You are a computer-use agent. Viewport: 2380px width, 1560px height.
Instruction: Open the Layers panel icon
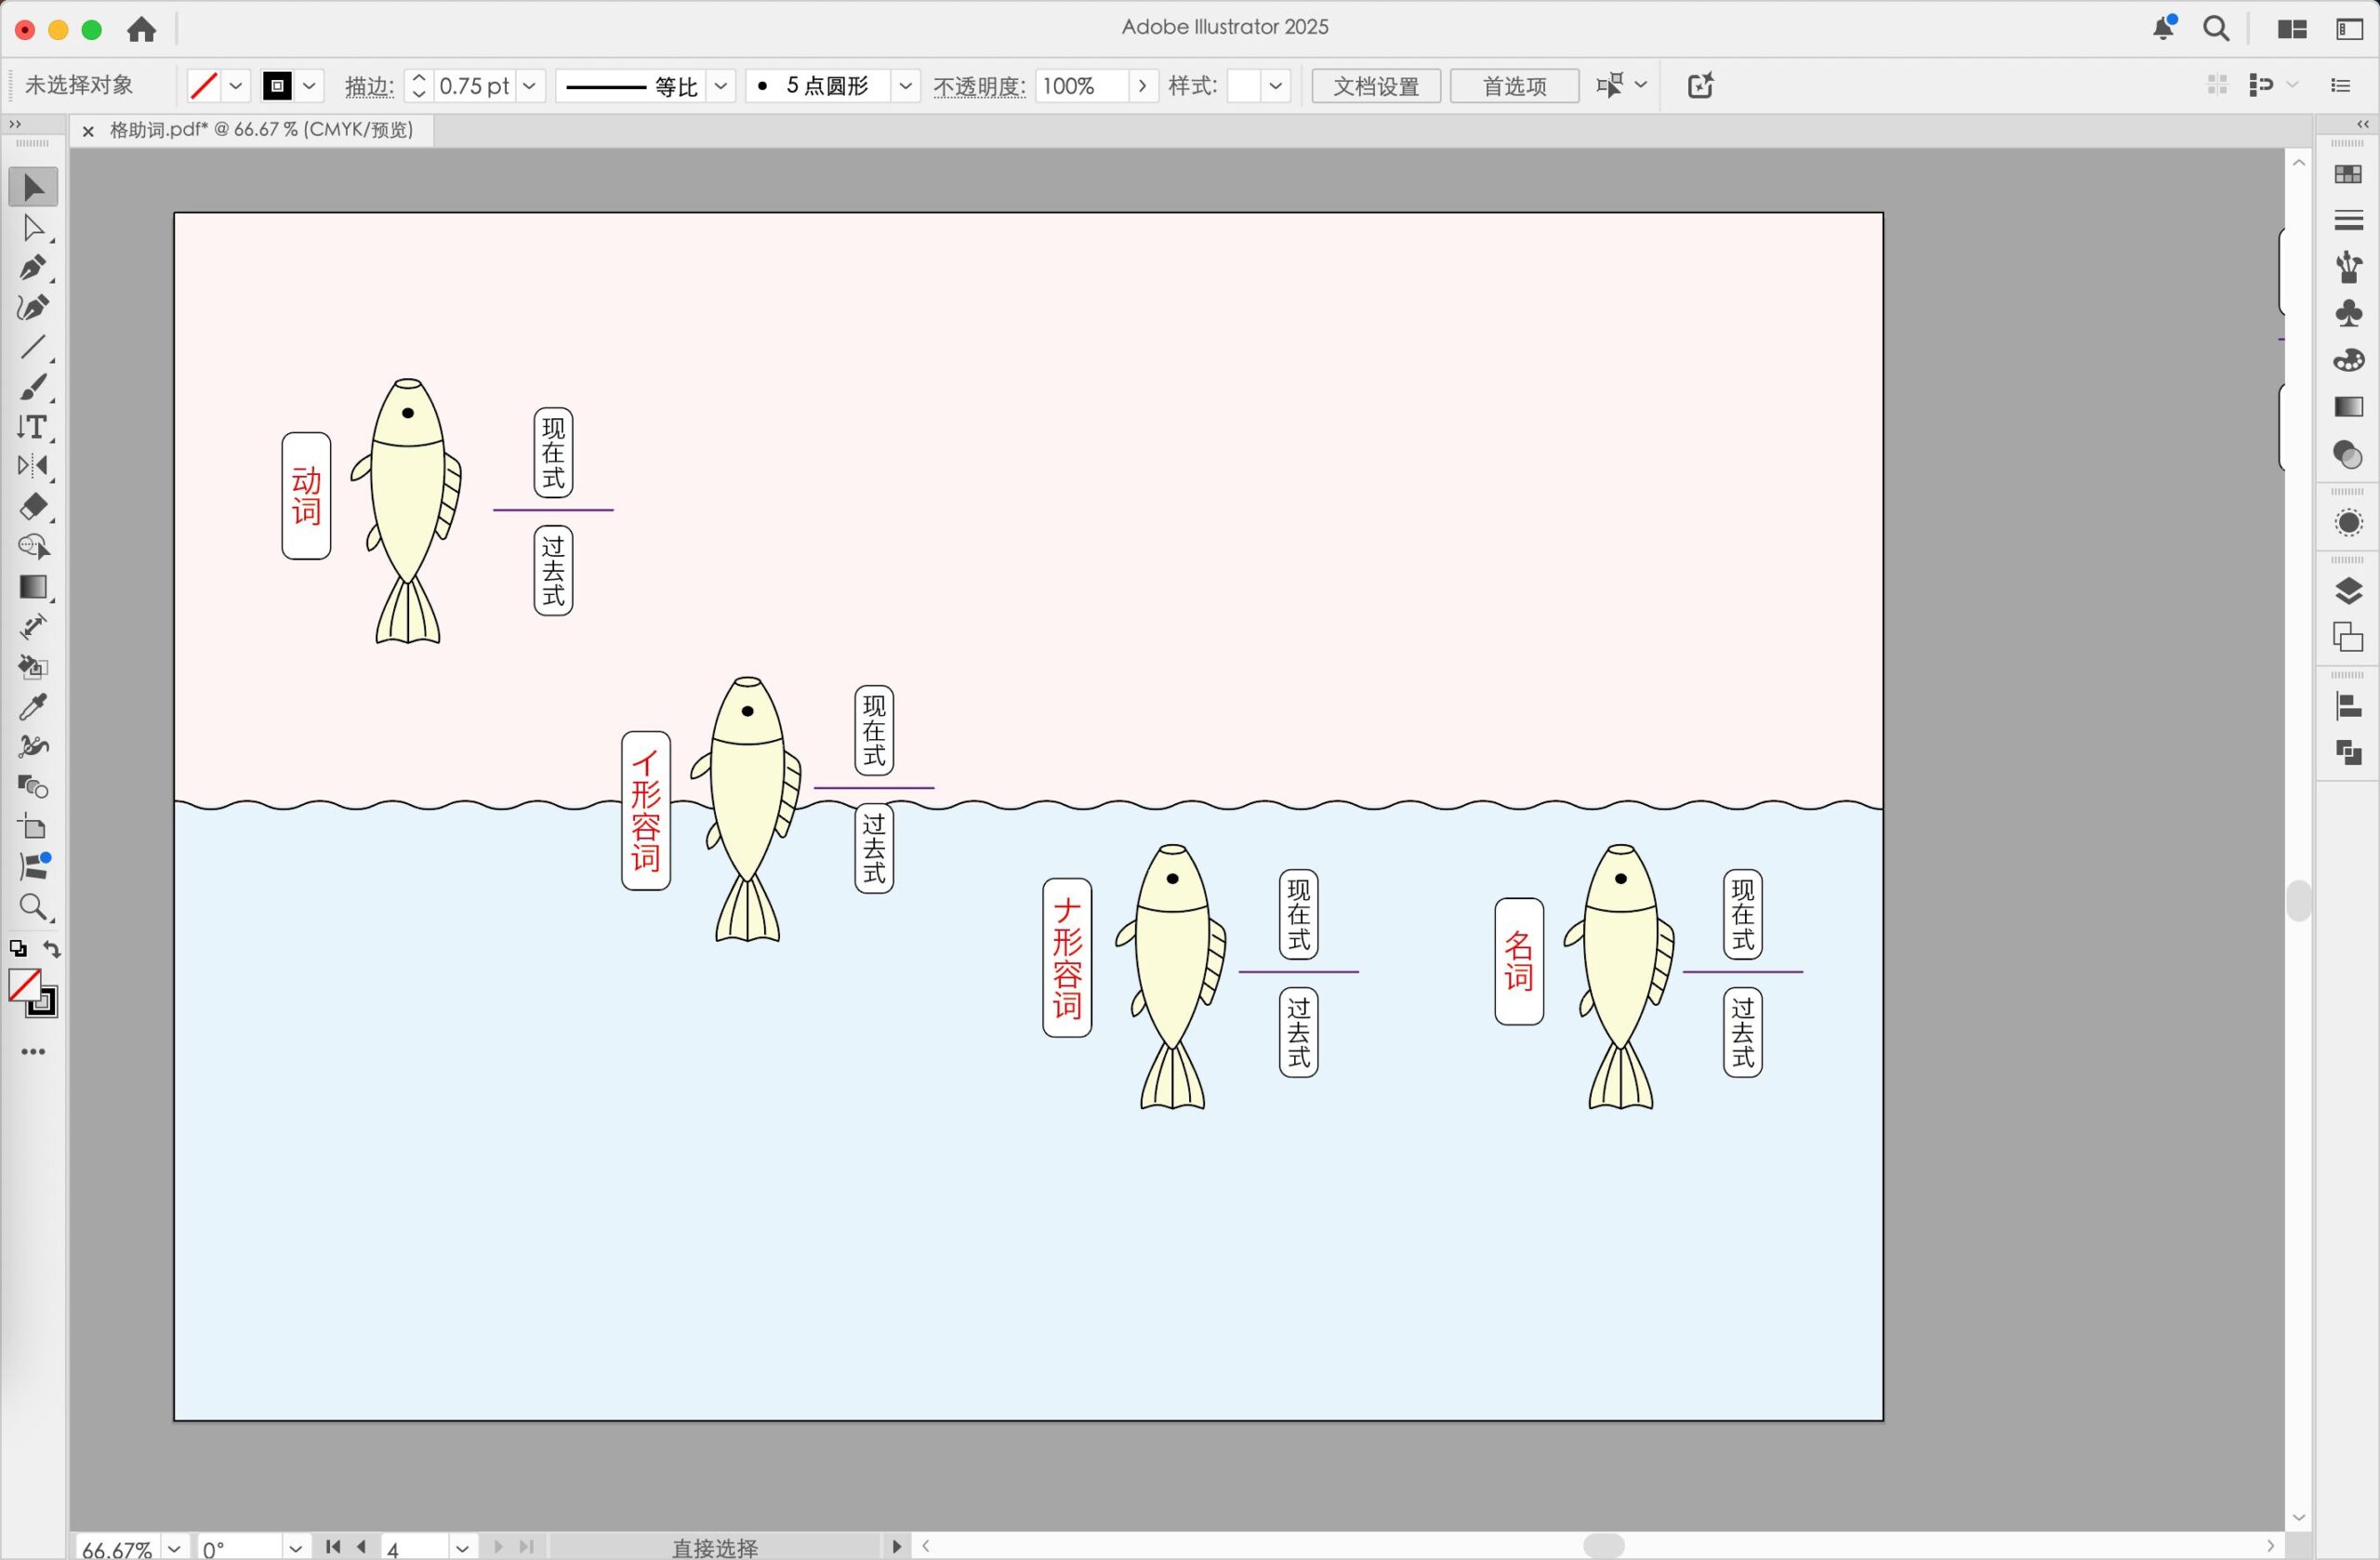coord(2348,591)
